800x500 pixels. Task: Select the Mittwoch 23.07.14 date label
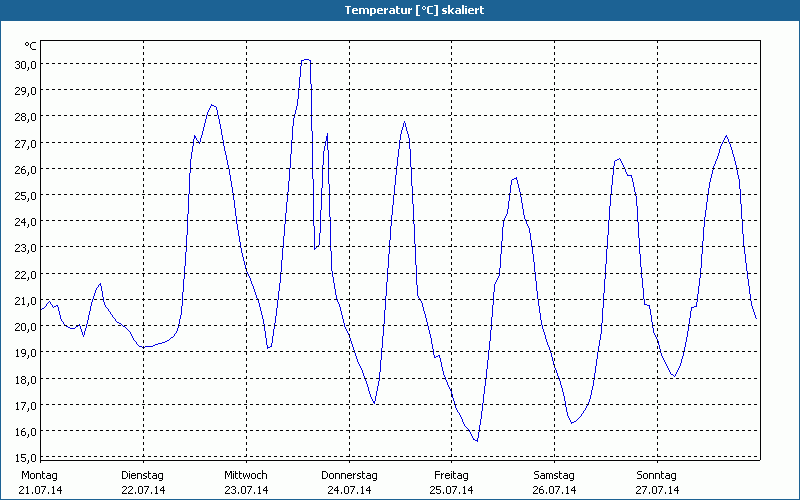pos(246,483)
